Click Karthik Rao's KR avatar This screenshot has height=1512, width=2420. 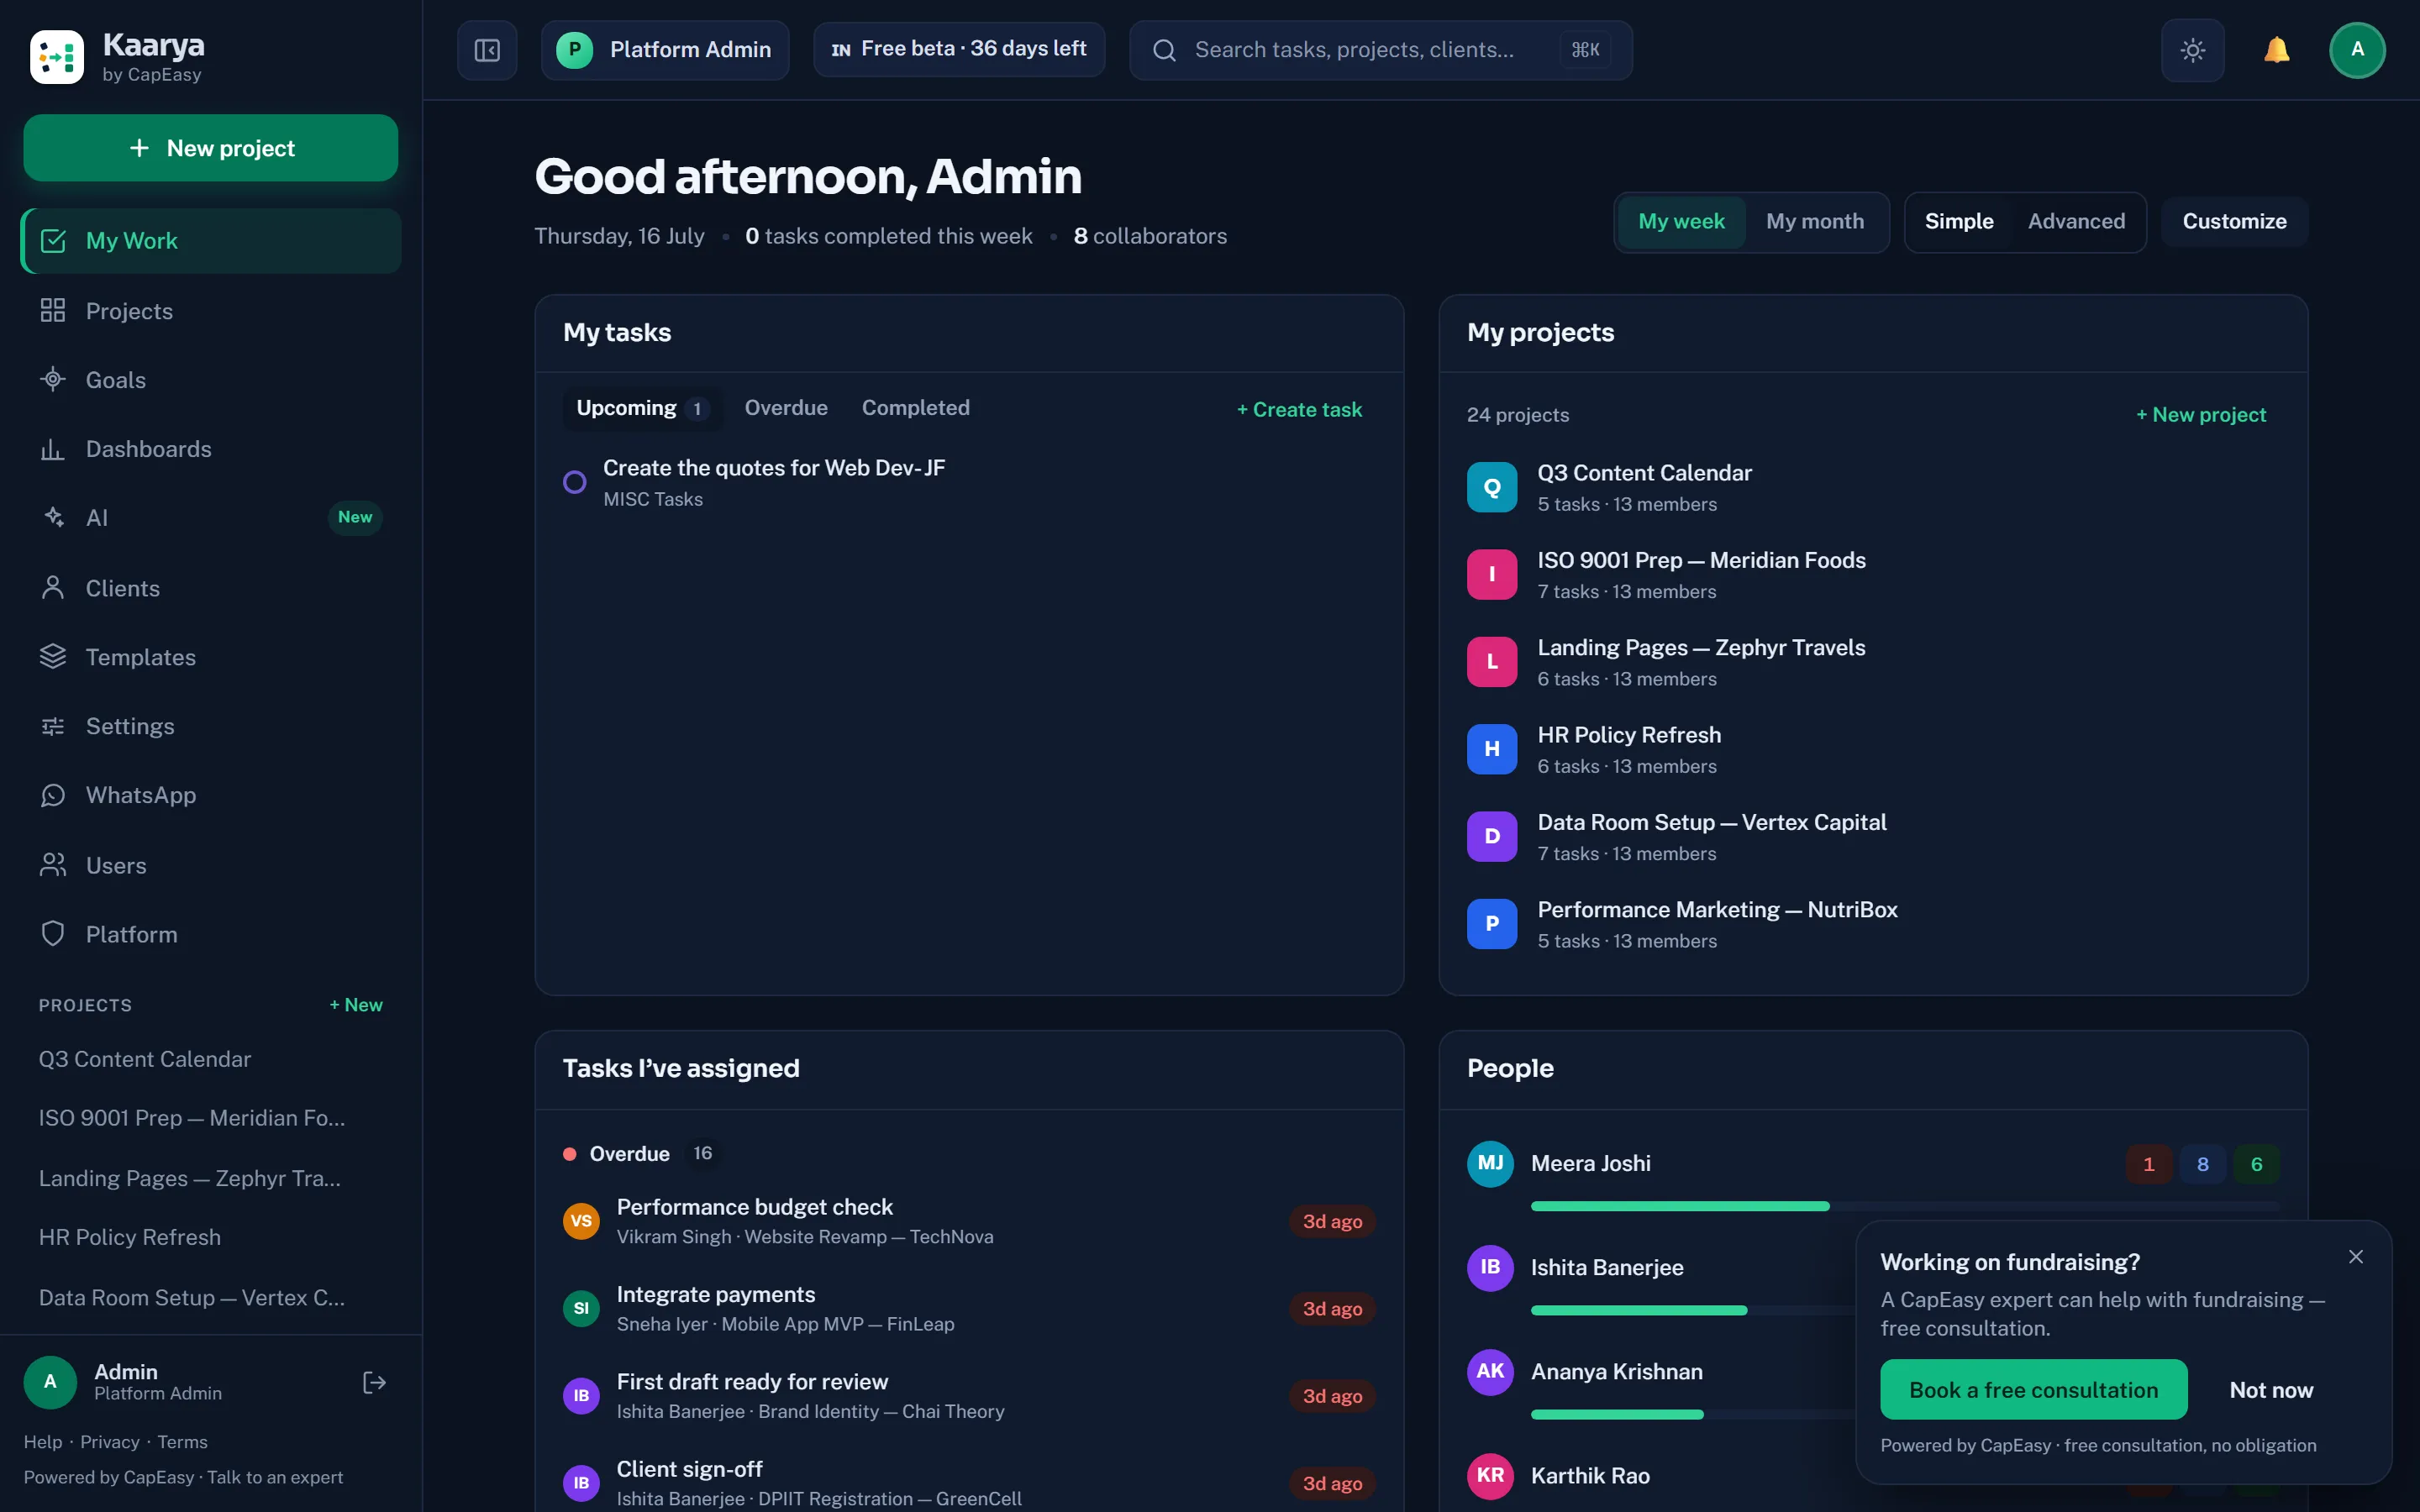click(1490, 1475)
